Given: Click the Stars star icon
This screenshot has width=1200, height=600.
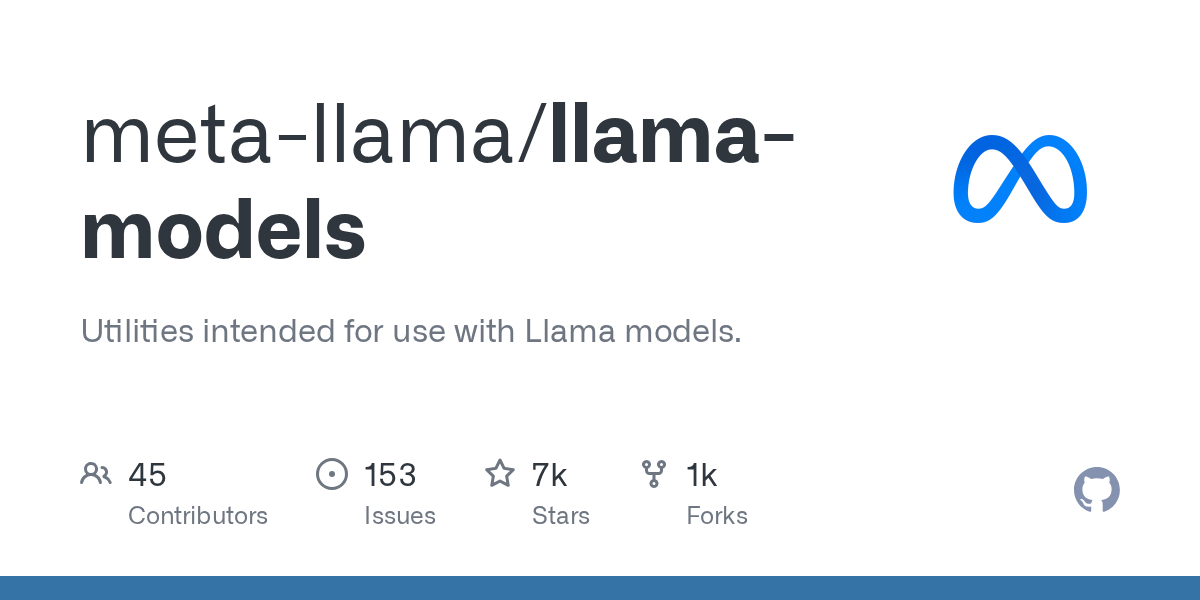Looking at the screenshot, I should tap(500, 474).
